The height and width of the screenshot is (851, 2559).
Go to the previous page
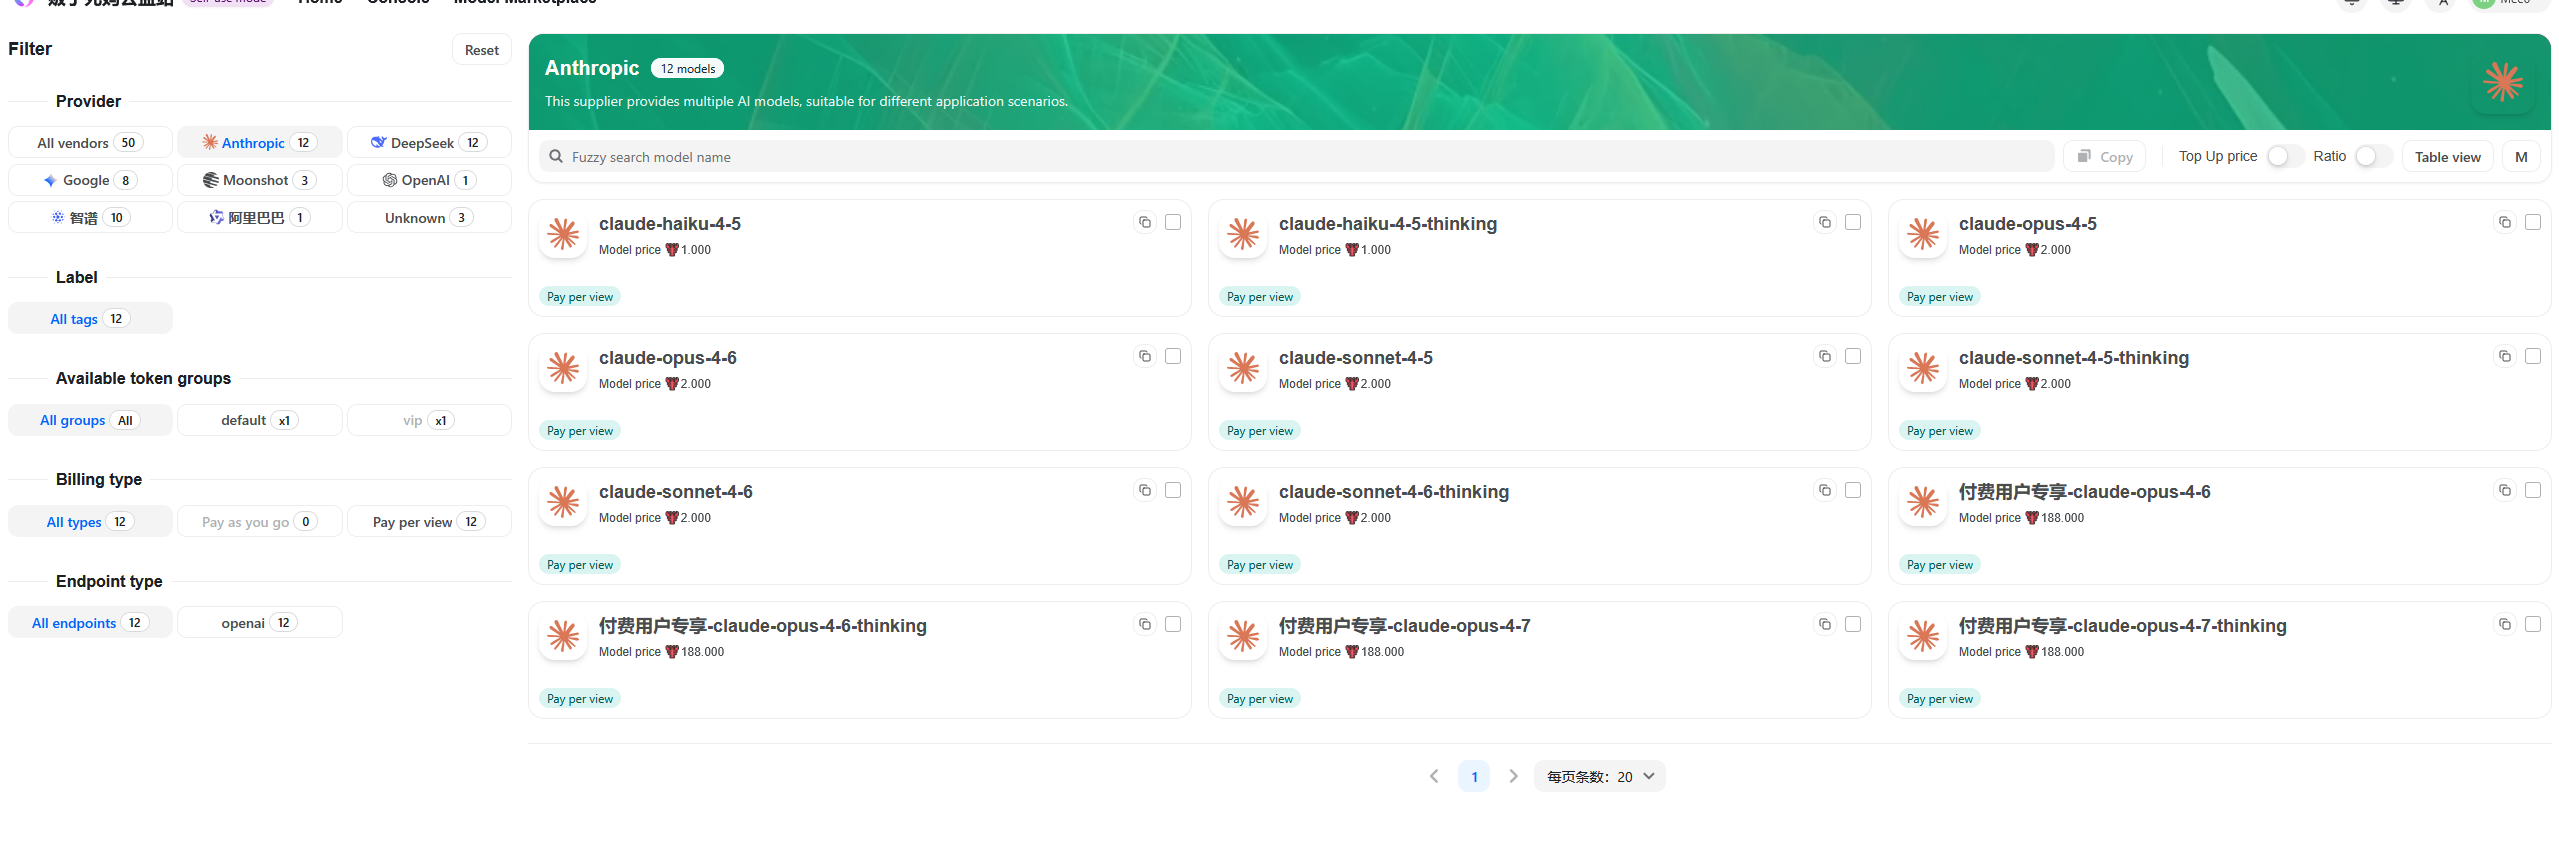[1434, 777]
